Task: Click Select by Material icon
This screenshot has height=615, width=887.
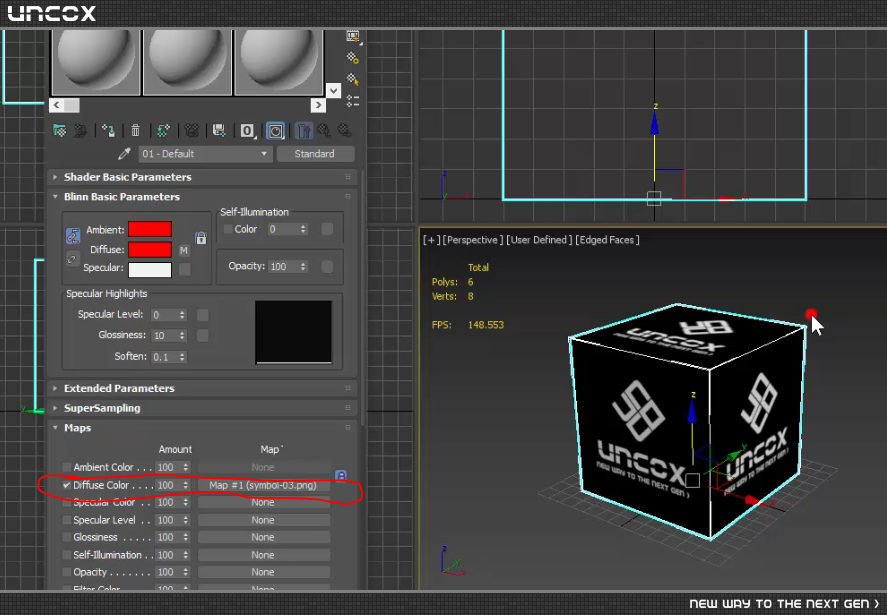Action: tap(352, 79)
